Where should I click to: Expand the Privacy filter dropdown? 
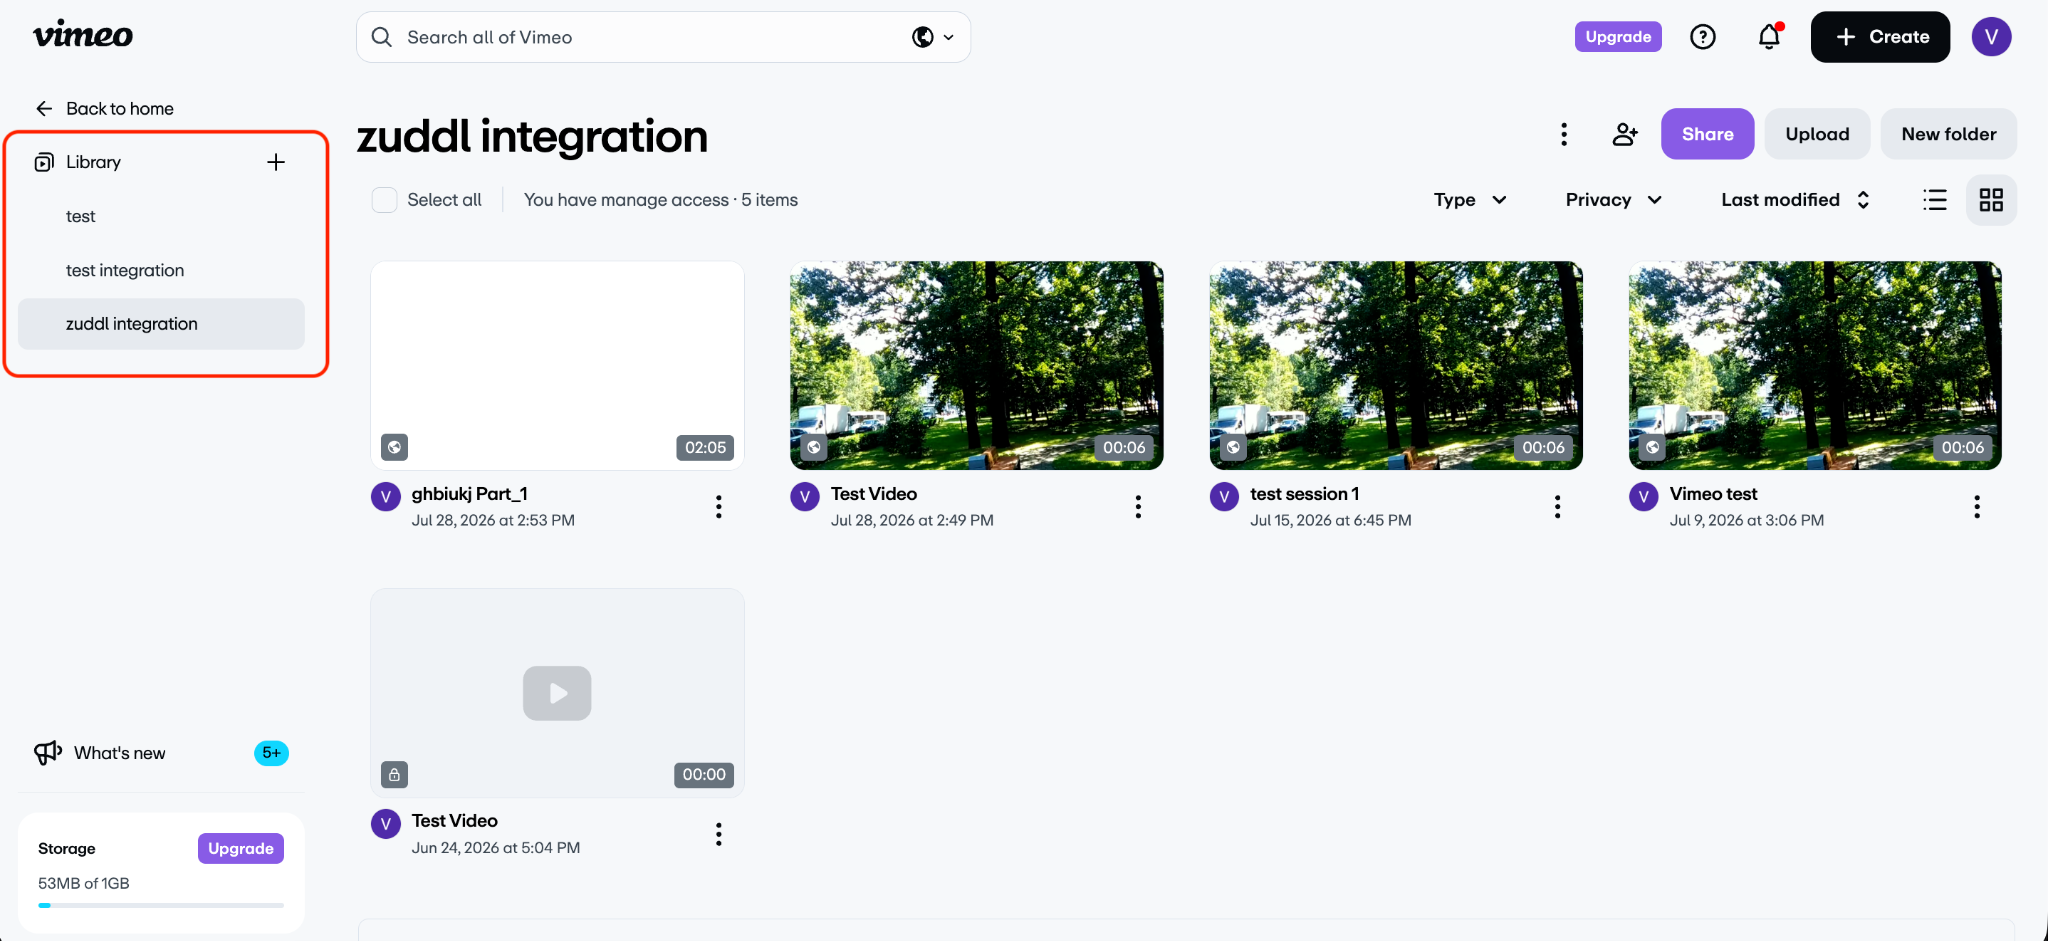(1614, 200)
